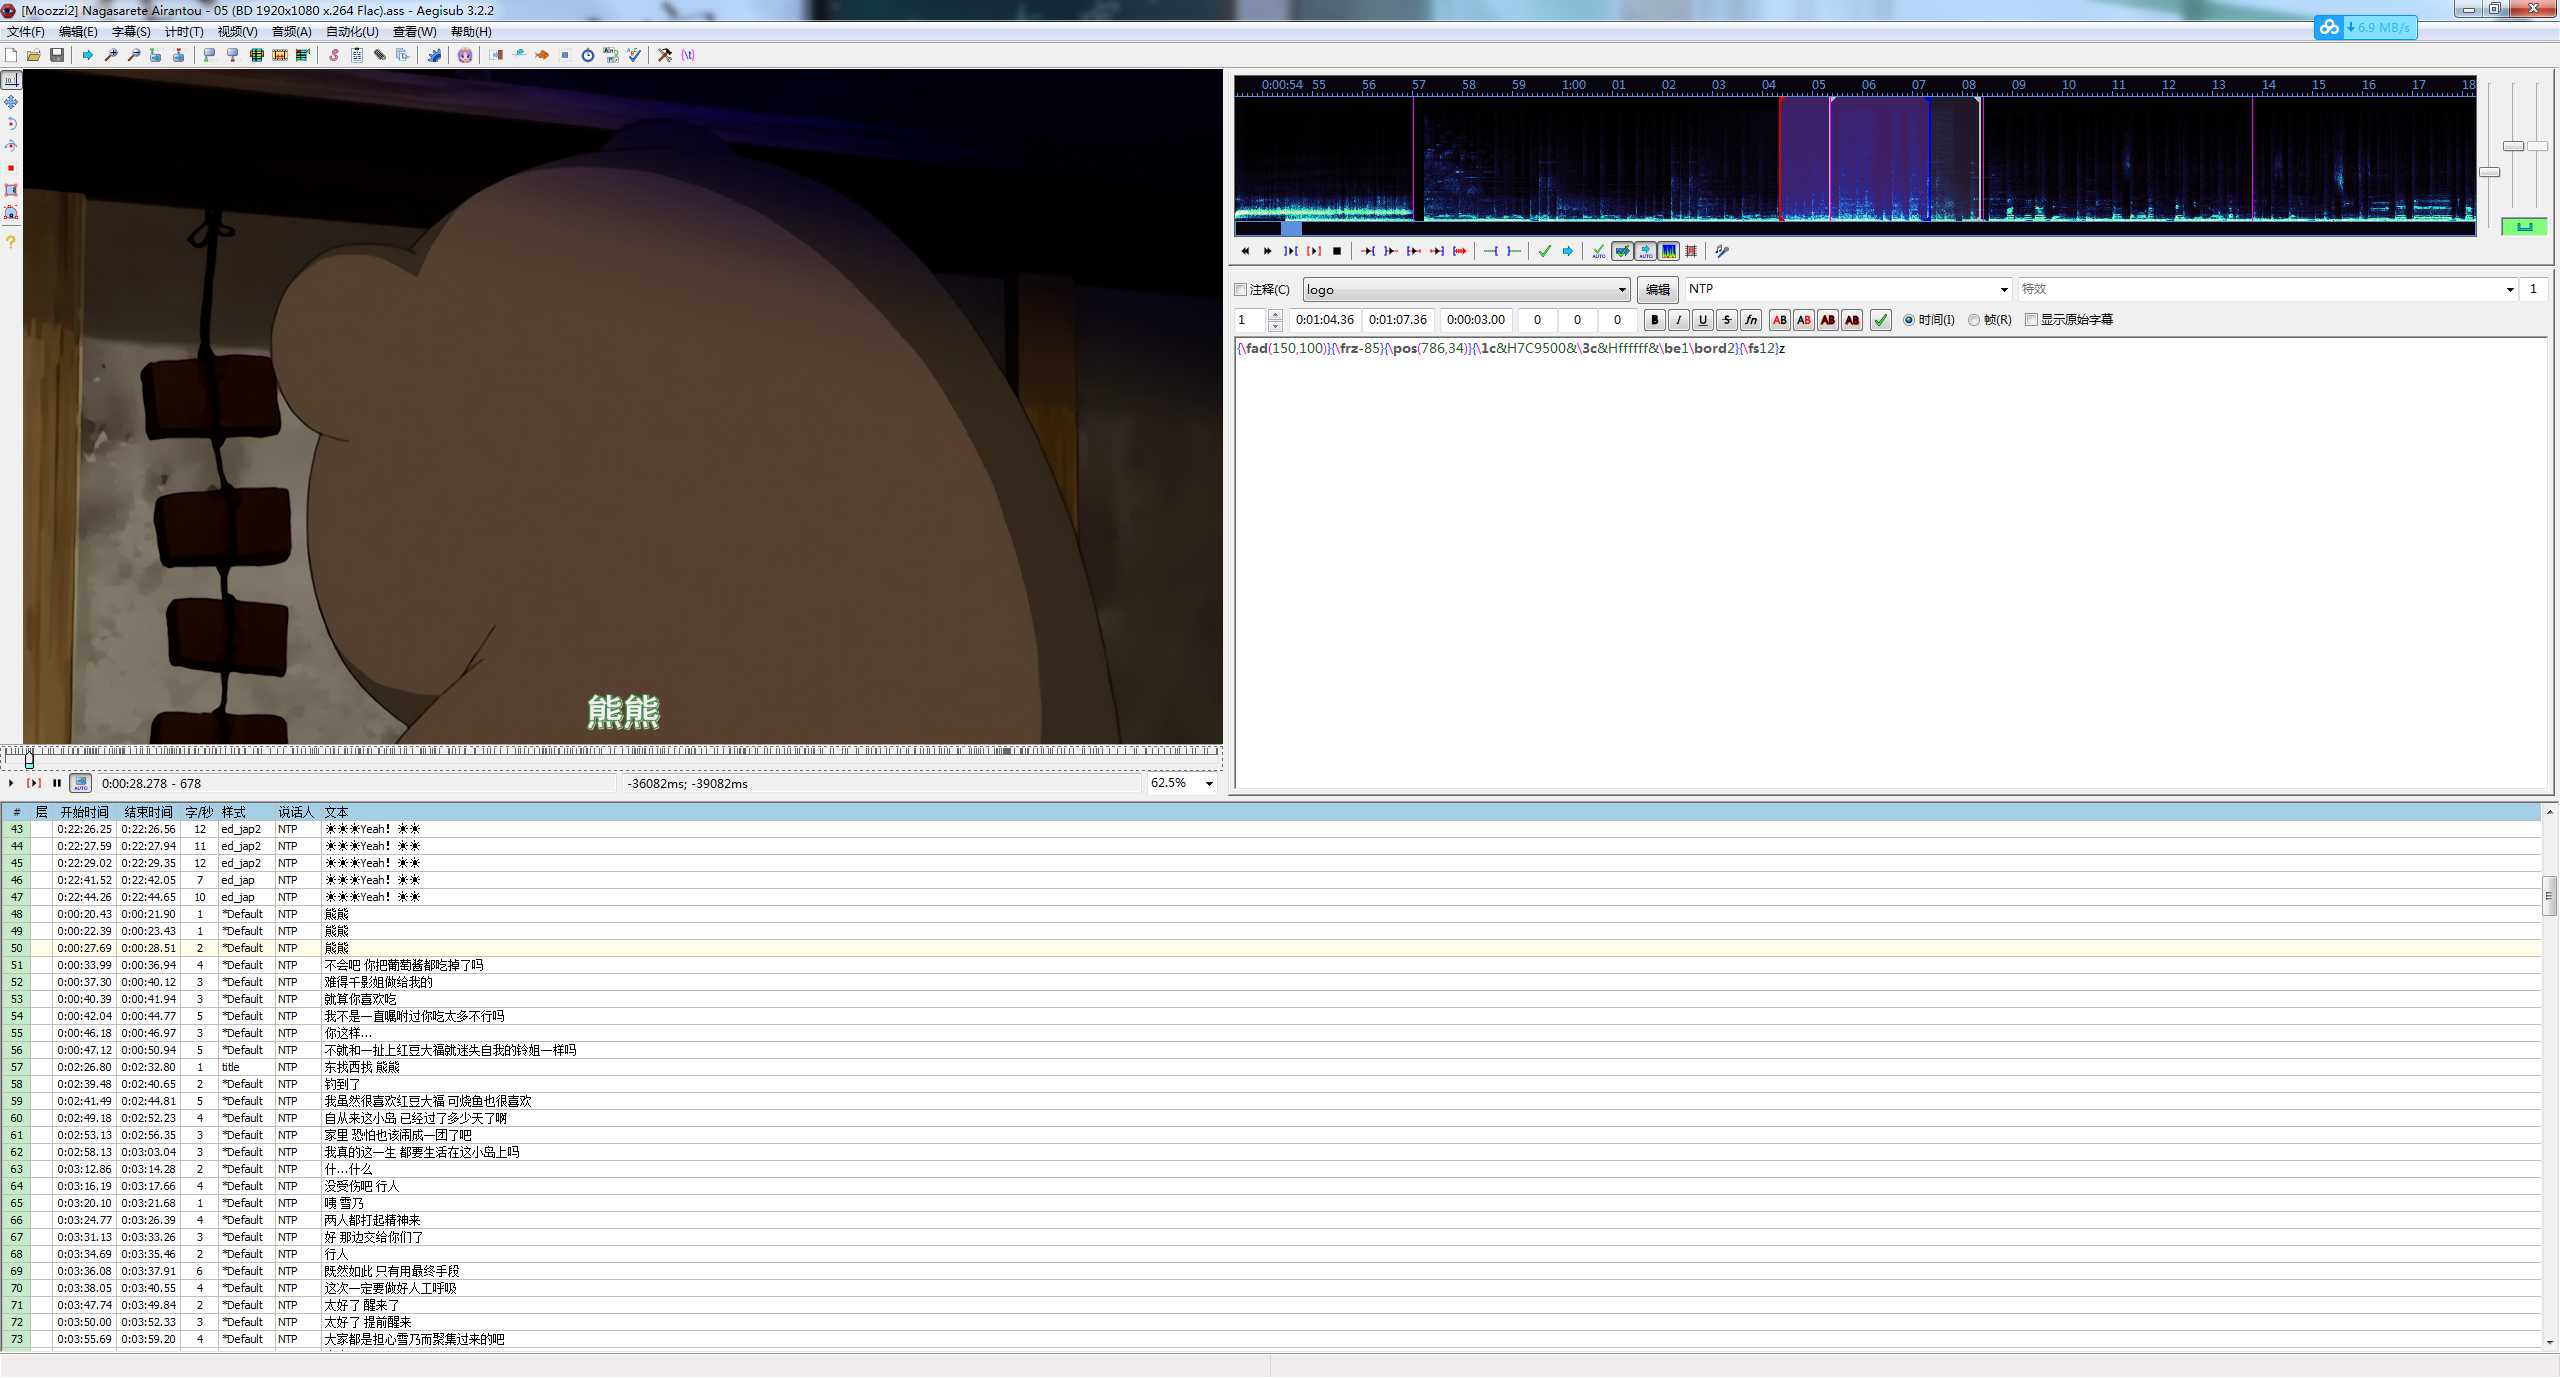This screenshot has width=2560, height=1378.
Task: Zoom video in with magnifier plus icon
Action: pyautogui.click(x=111, y=55)
